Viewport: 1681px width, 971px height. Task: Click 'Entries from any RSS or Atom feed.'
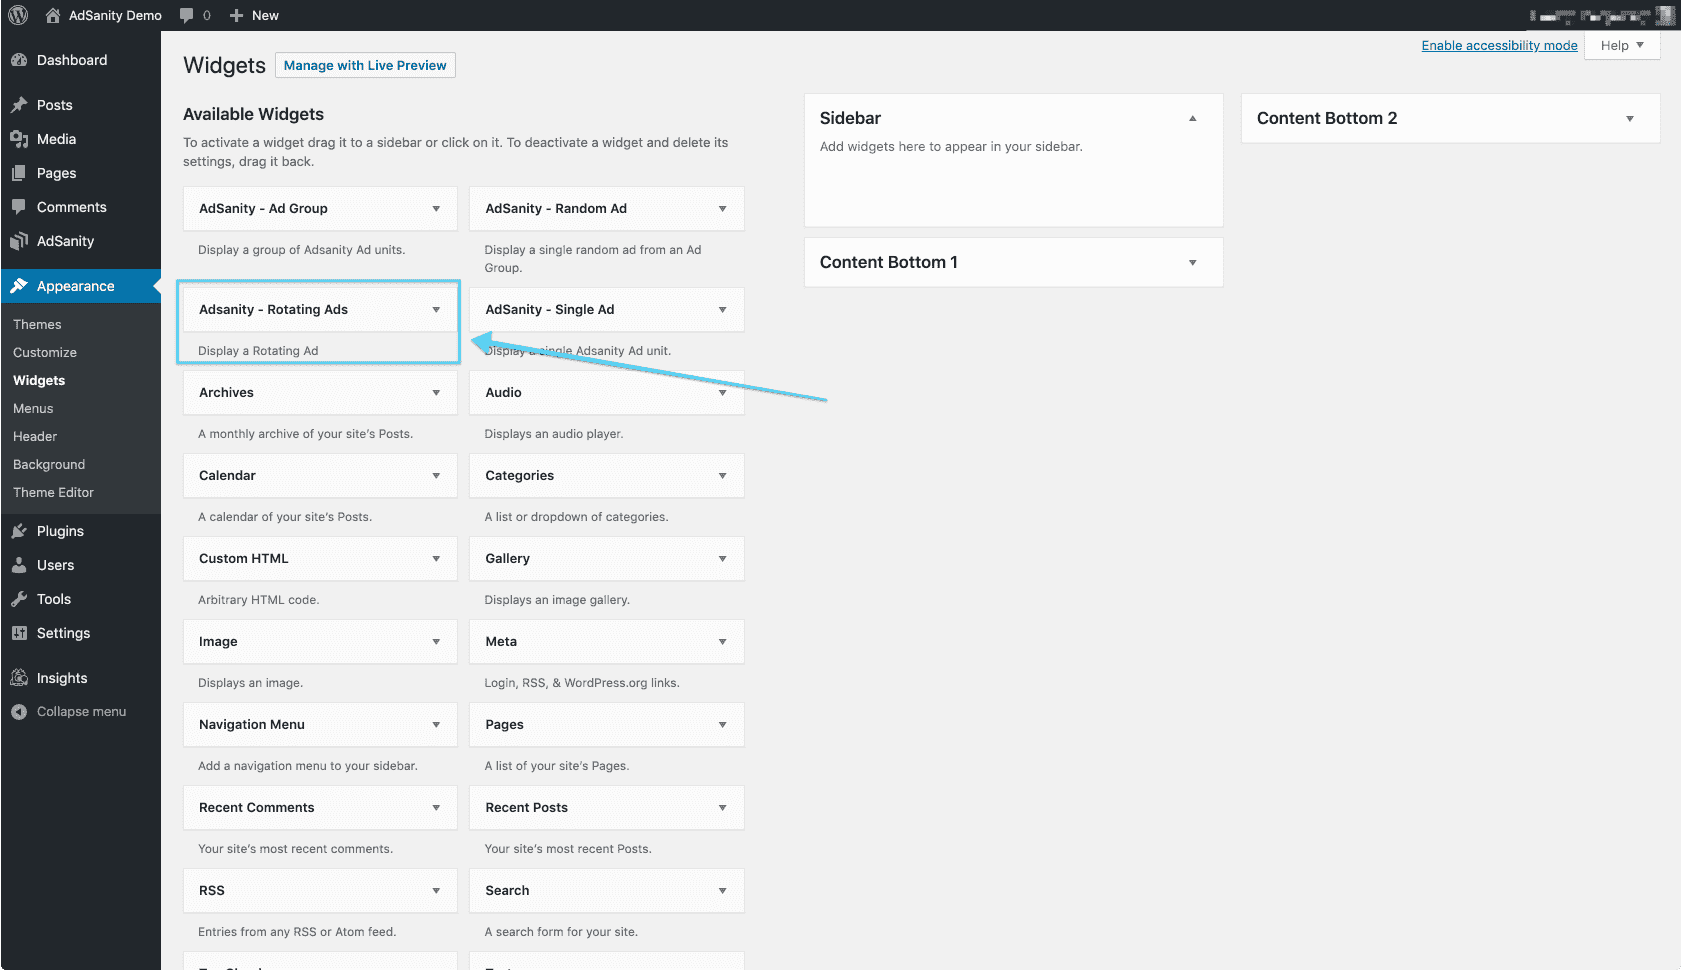(297, 932)
